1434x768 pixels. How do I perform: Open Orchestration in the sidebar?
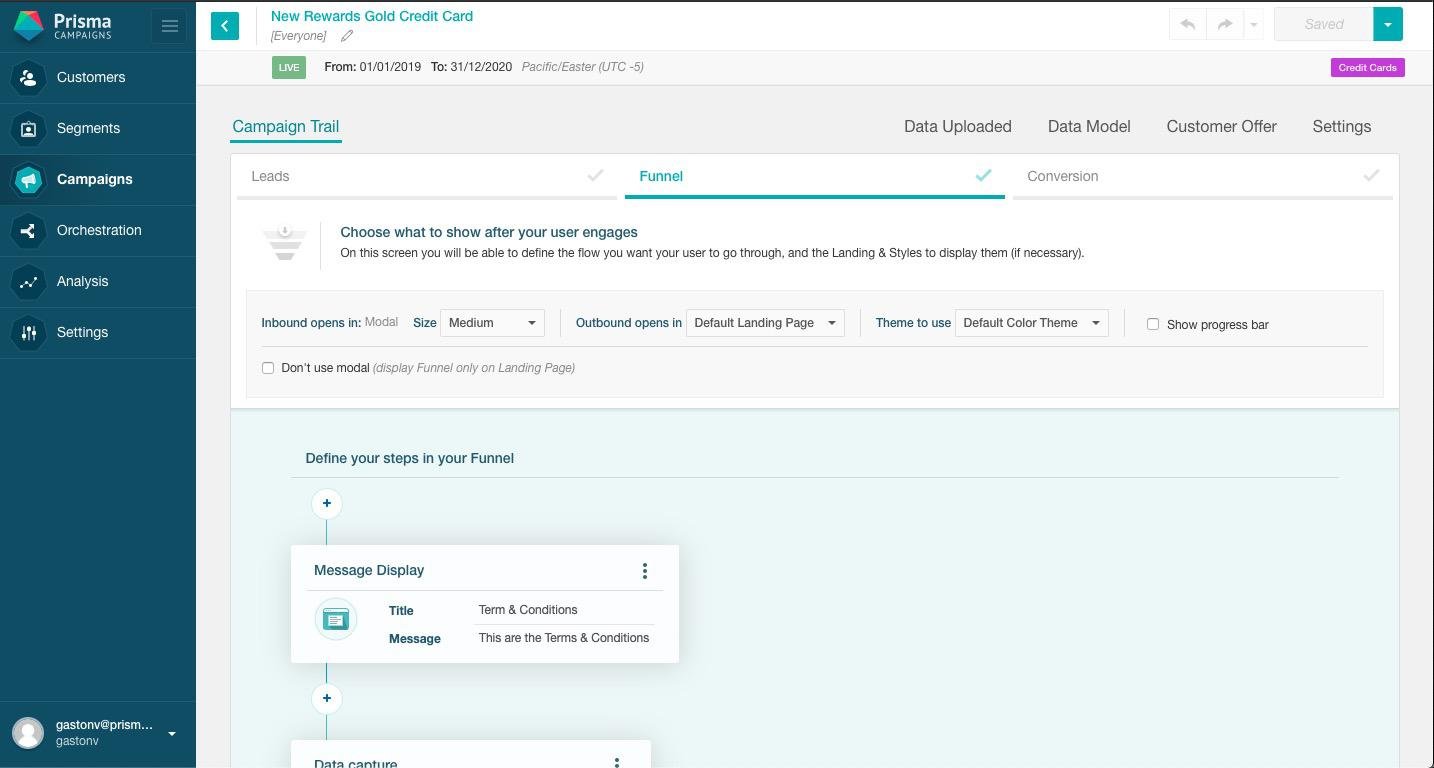[x=99, y=230]
